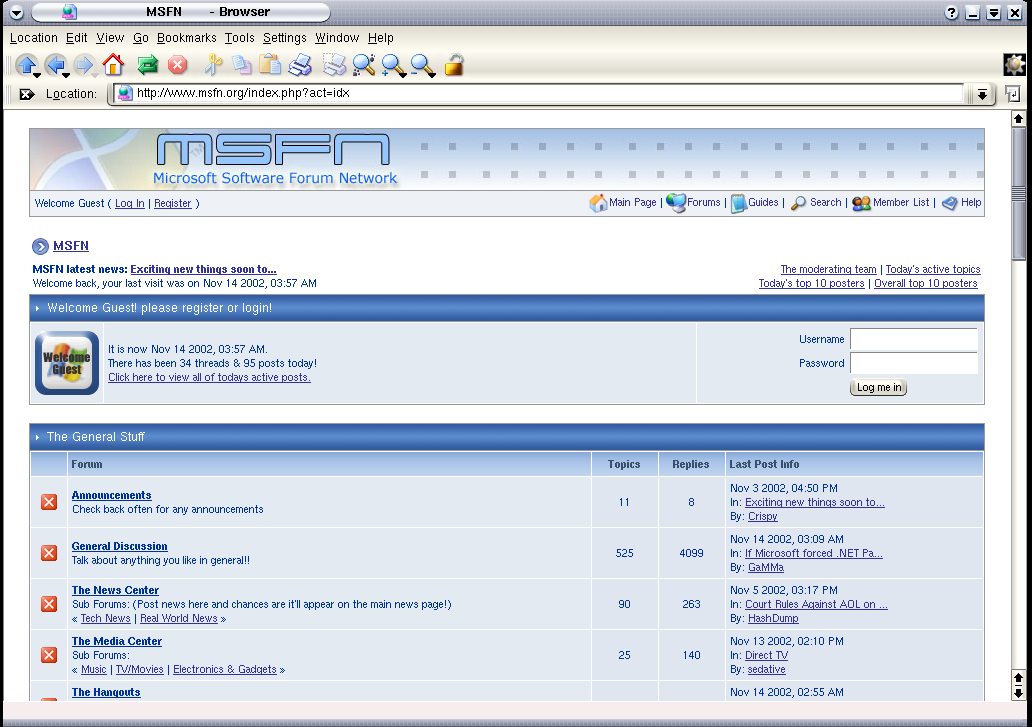Click the round arrow icon beside MSFN
The width and height of the screenshot is (1032, 727).
click(40, 246)
